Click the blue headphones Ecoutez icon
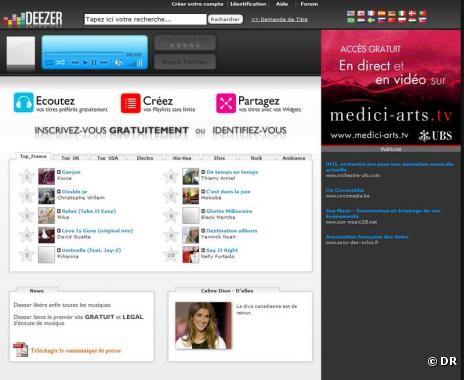The width and height of the screenshot is (464, 380). 24,103
